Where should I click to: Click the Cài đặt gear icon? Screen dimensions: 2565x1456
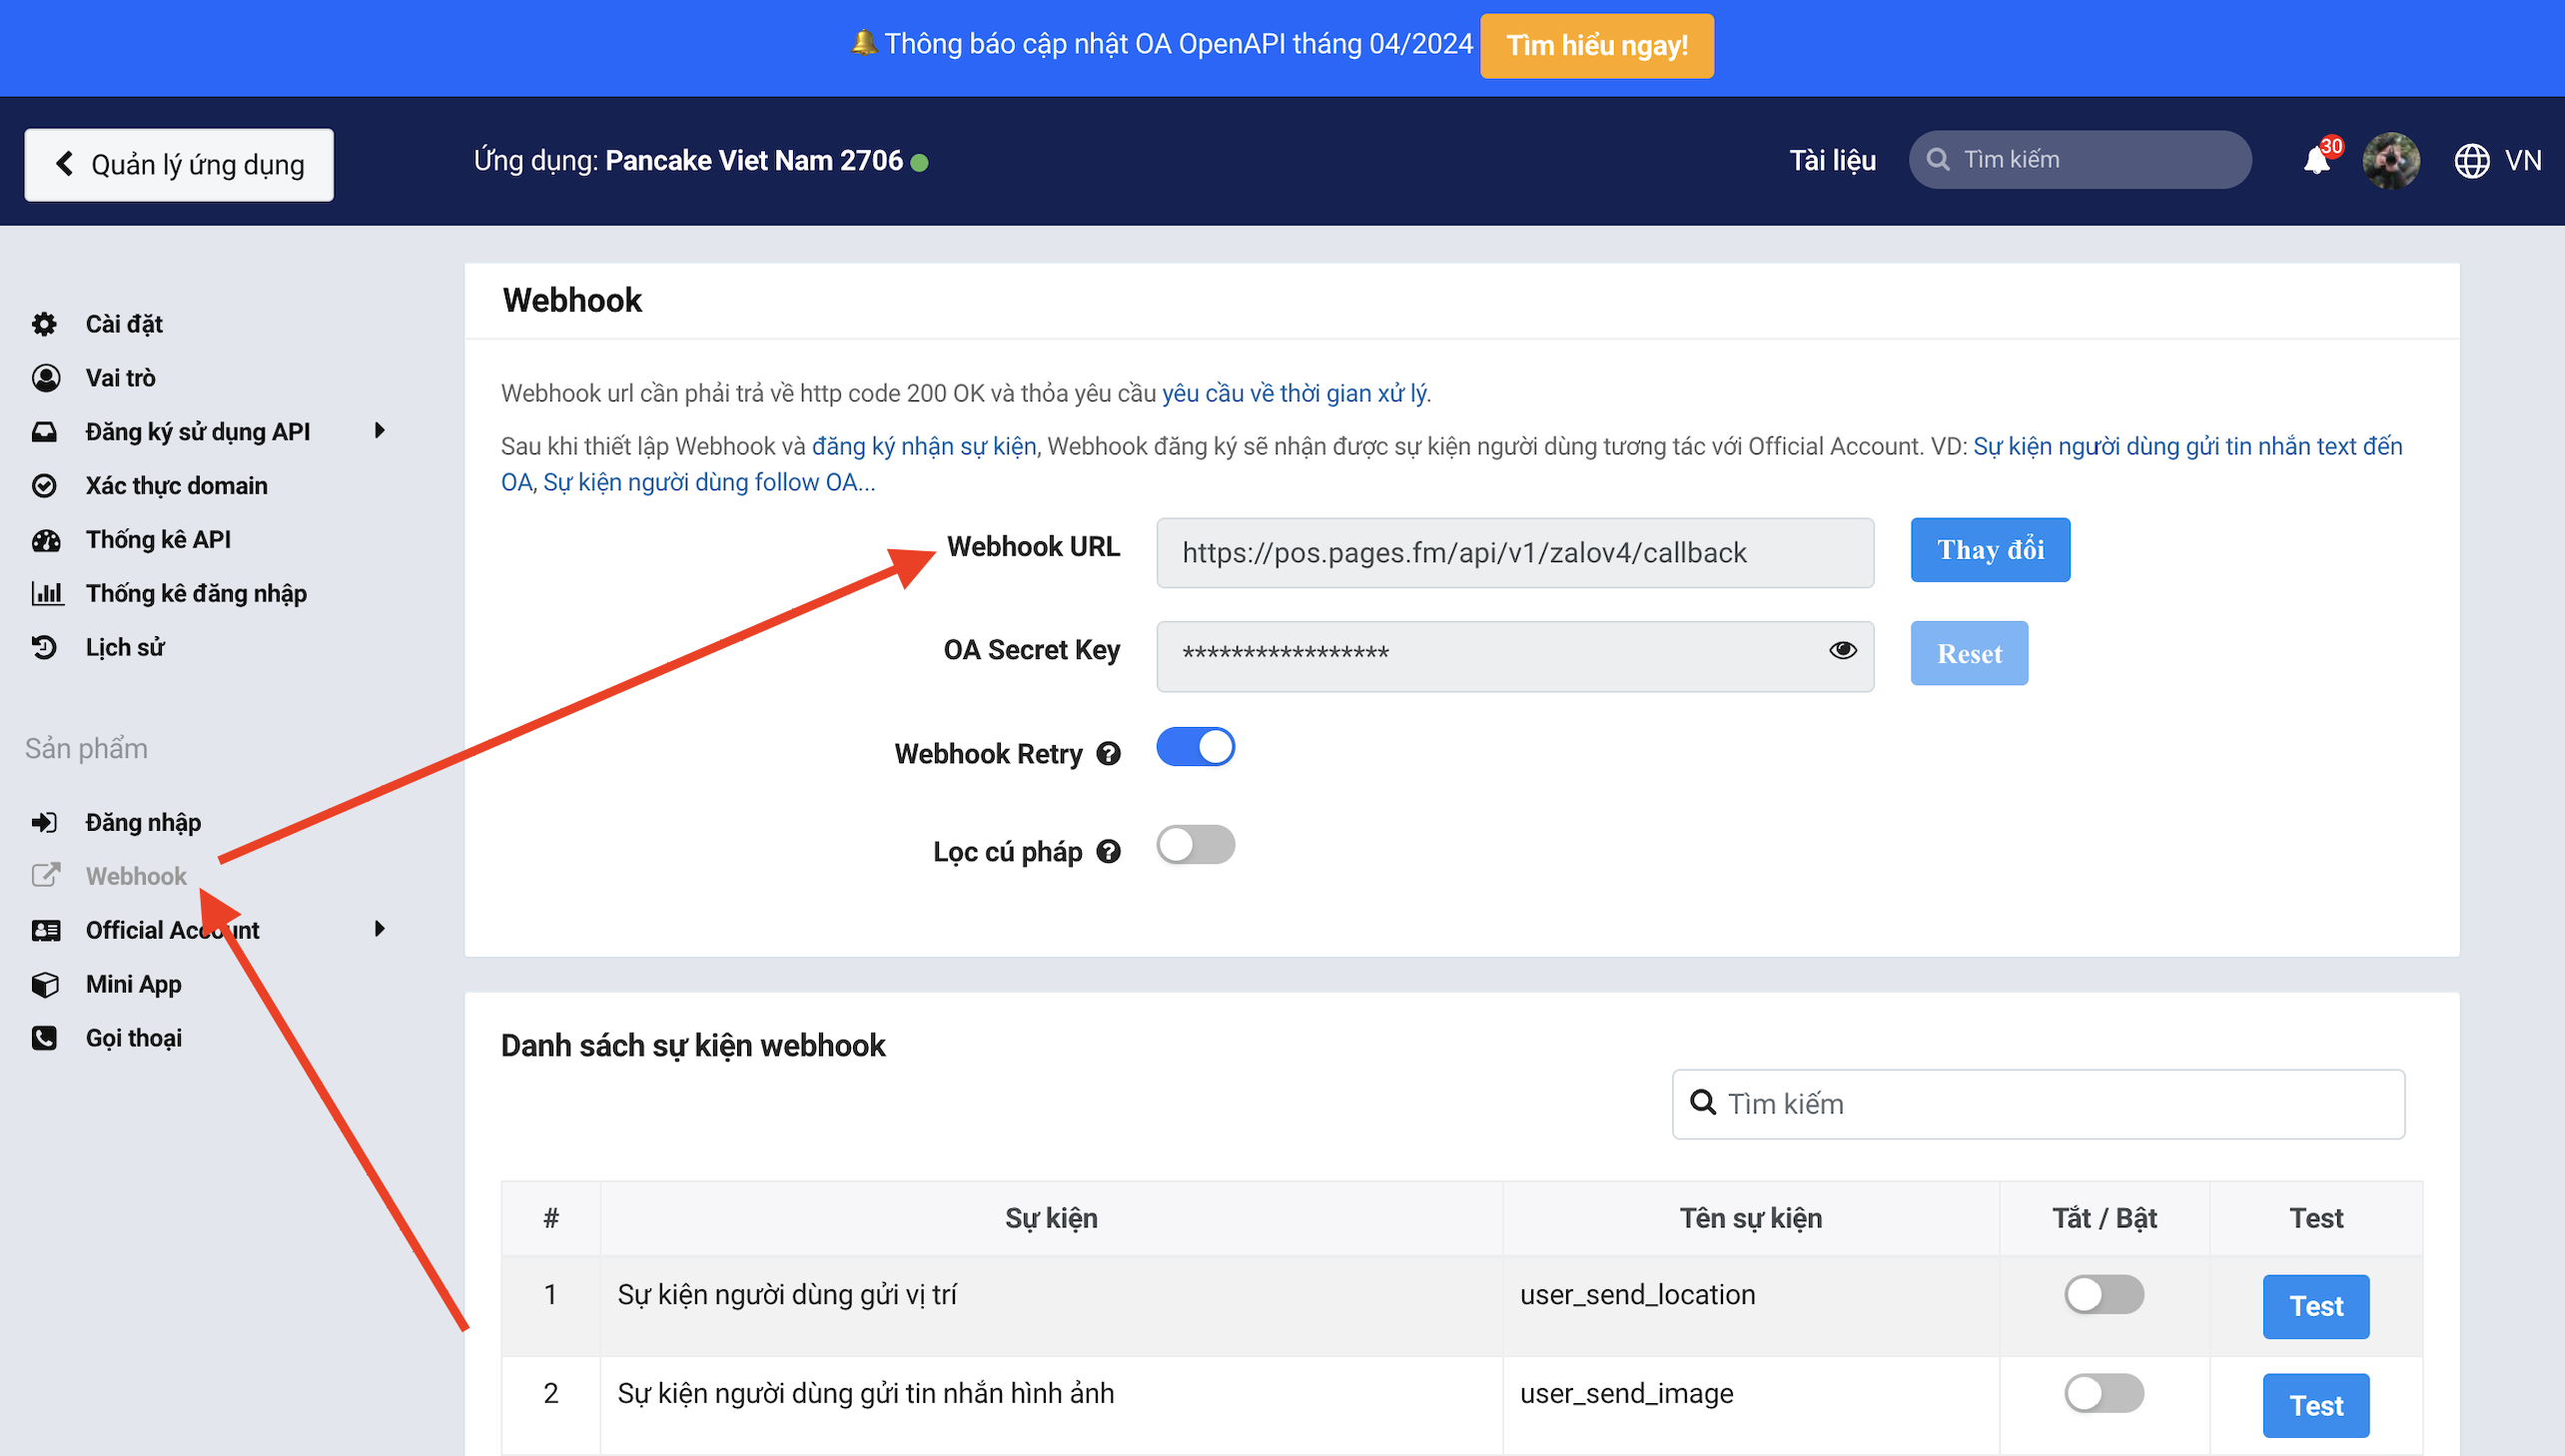[x=44, y=324]
